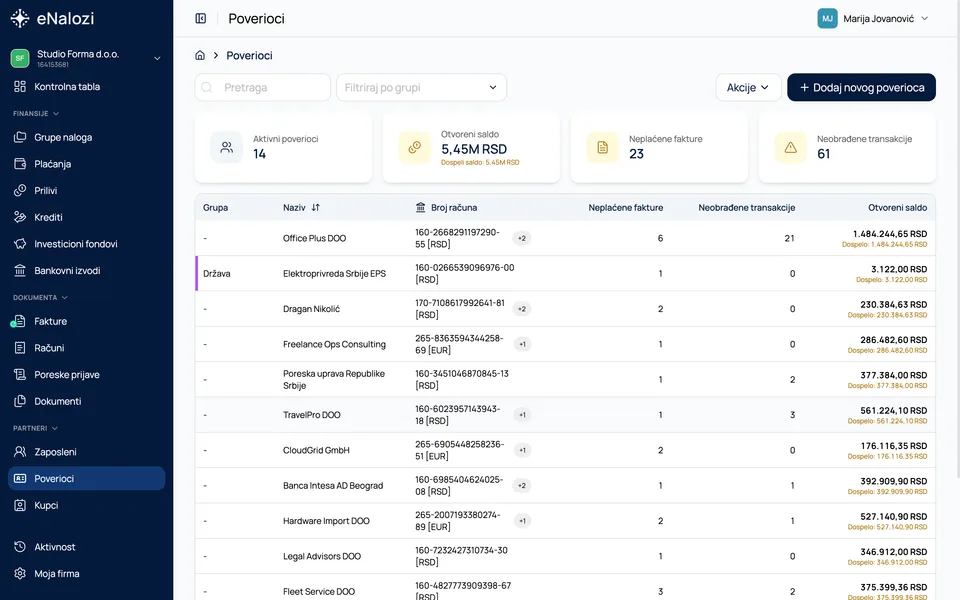Click the Zaposleni person icon
Image resolution: width=960 pixels, height=600 pixels.
pos(20,452)
